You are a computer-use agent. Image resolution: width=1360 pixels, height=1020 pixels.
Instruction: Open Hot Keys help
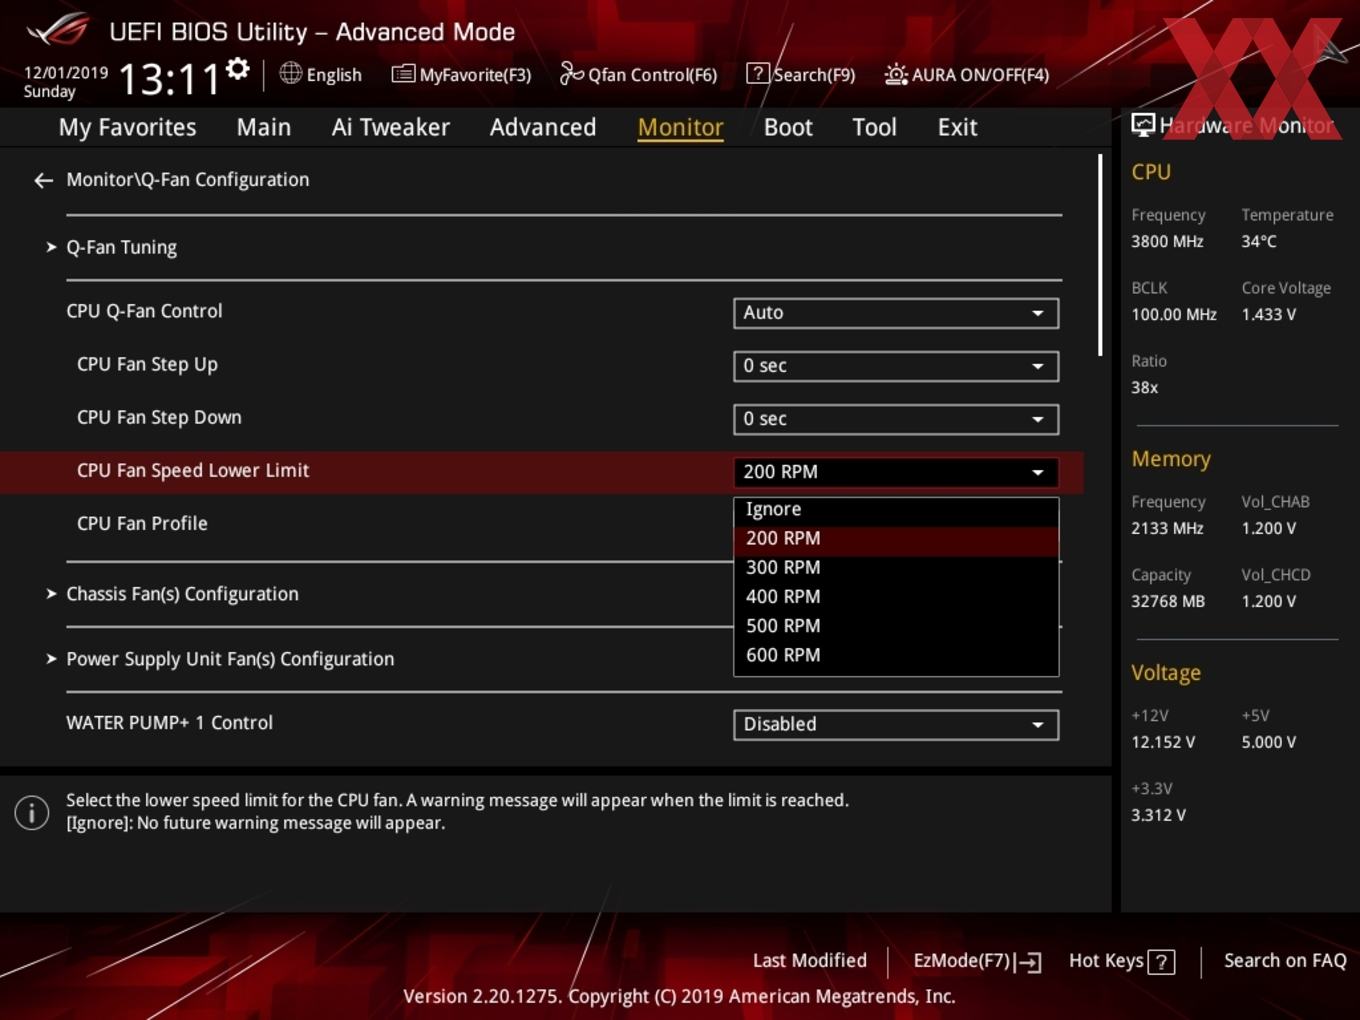point(1121,961)
